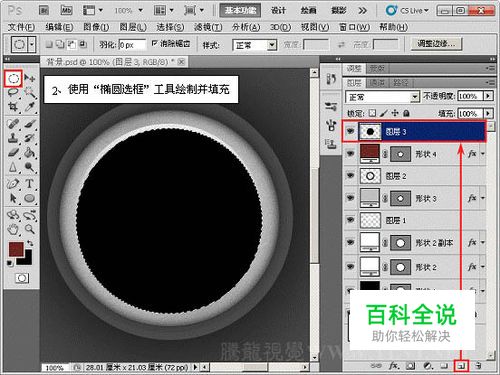Screen dimensions: 500x375
Task: Hide layer 图层 2
Action: point(350,175)
